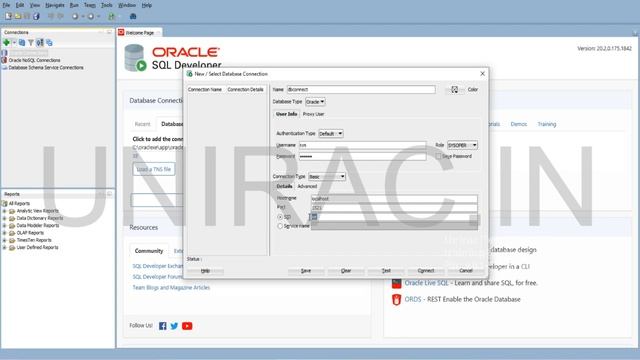The image size is (640, 360).
Task: Click the green SQL Worksheet toolbar icon
Action: click(x=111, y=17)
